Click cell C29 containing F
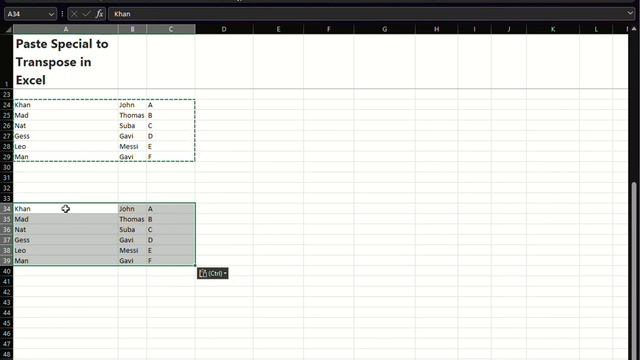640x360 pixels. 171,157
